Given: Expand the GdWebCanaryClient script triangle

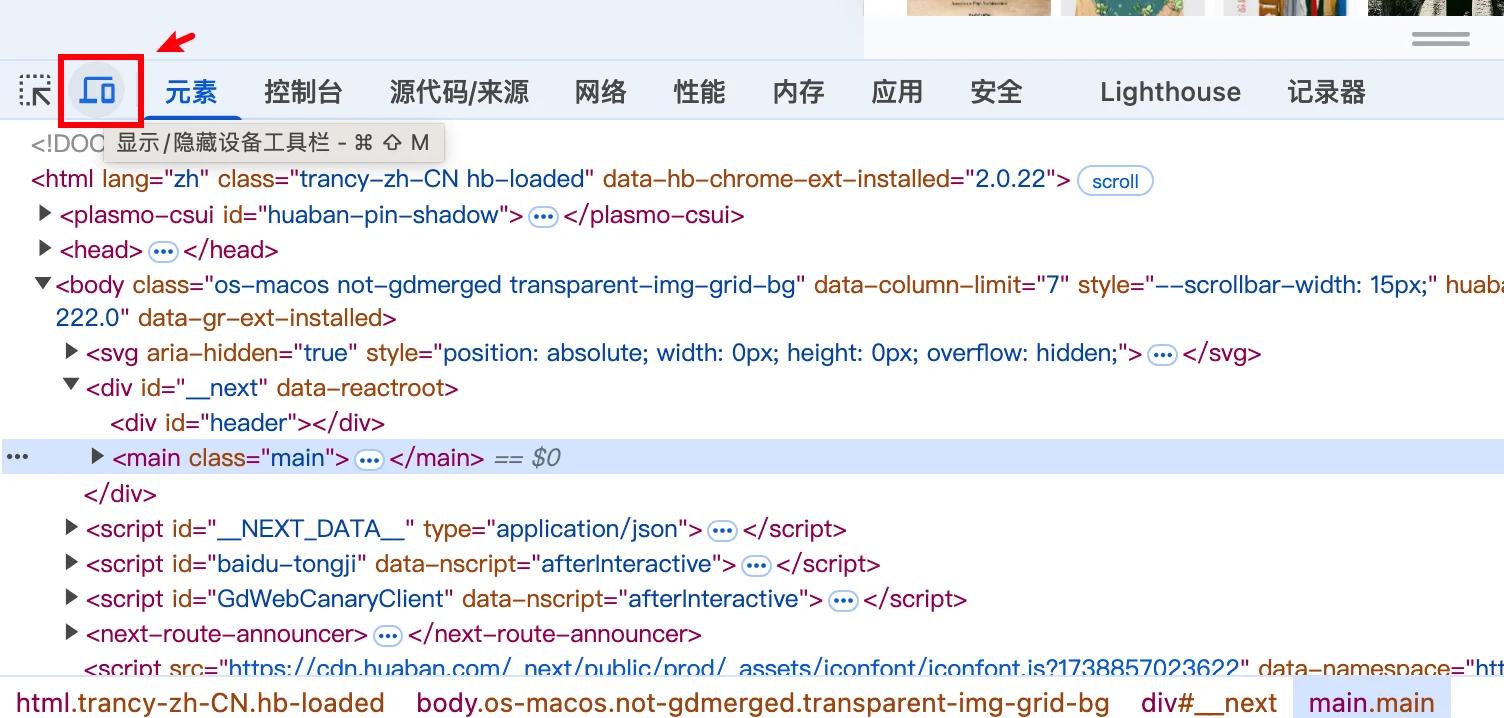Looking at the screenshot, I should coord(71,597).
